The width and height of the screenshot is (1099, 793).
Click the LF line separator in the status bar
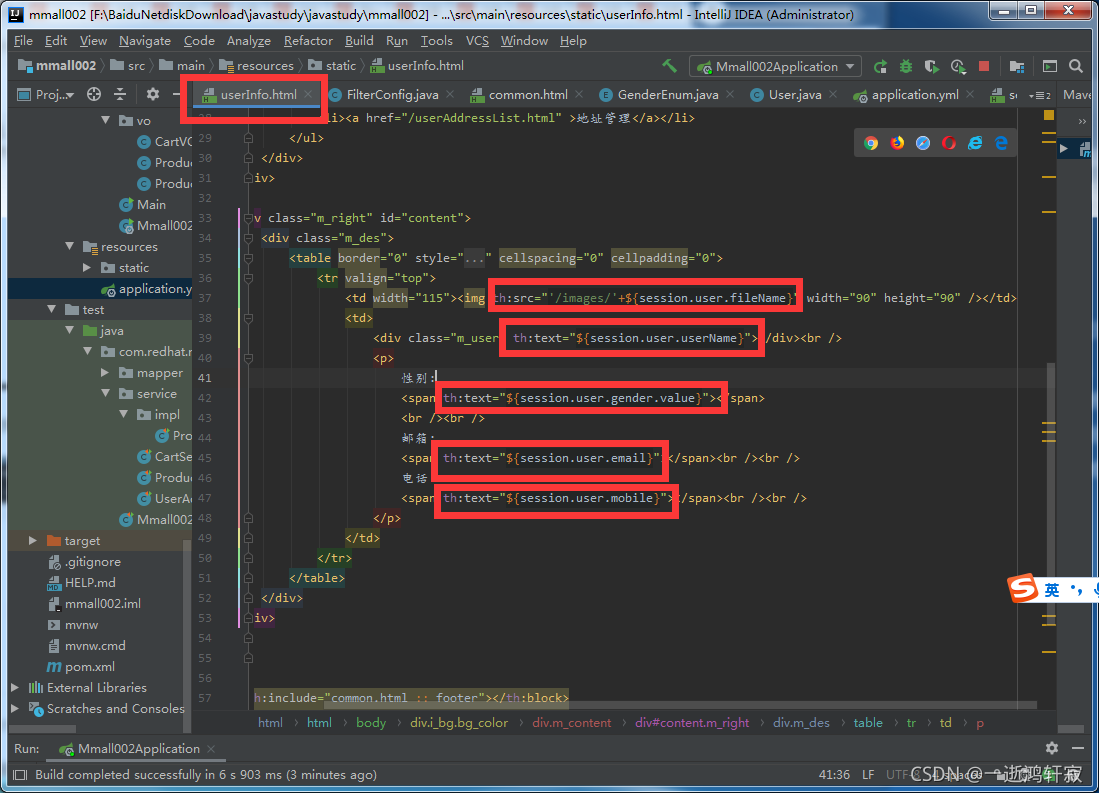868,775
